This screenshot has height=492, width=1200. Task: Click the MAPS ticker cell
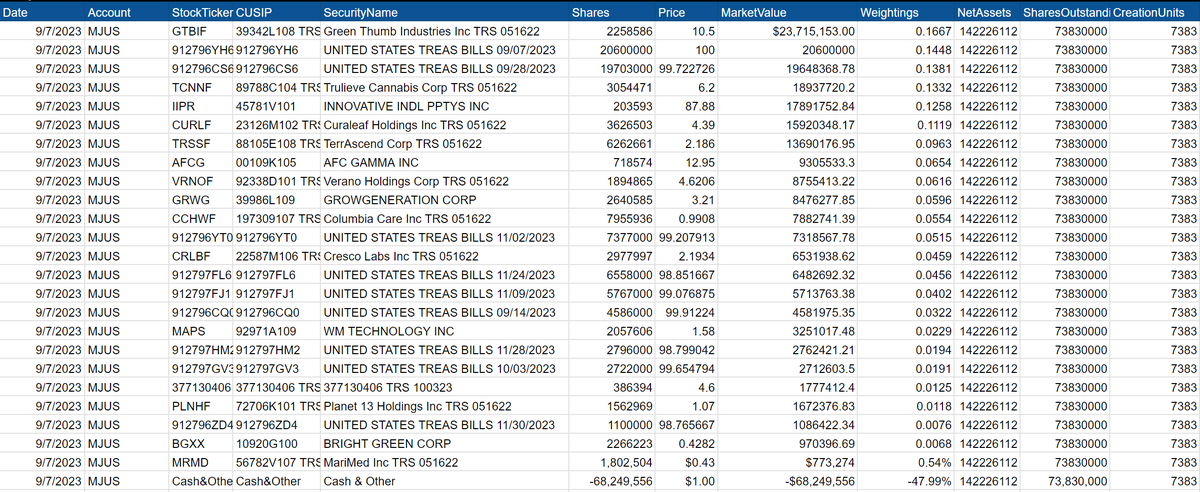point(188,331)
